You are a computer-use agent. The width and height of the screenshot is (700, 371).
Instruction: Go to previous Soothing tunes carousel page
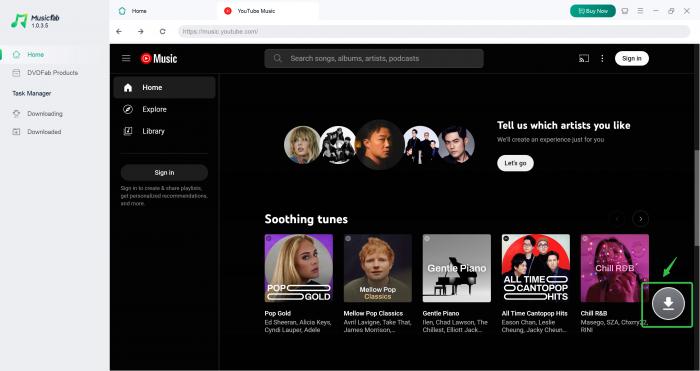[x=618, y=219]
